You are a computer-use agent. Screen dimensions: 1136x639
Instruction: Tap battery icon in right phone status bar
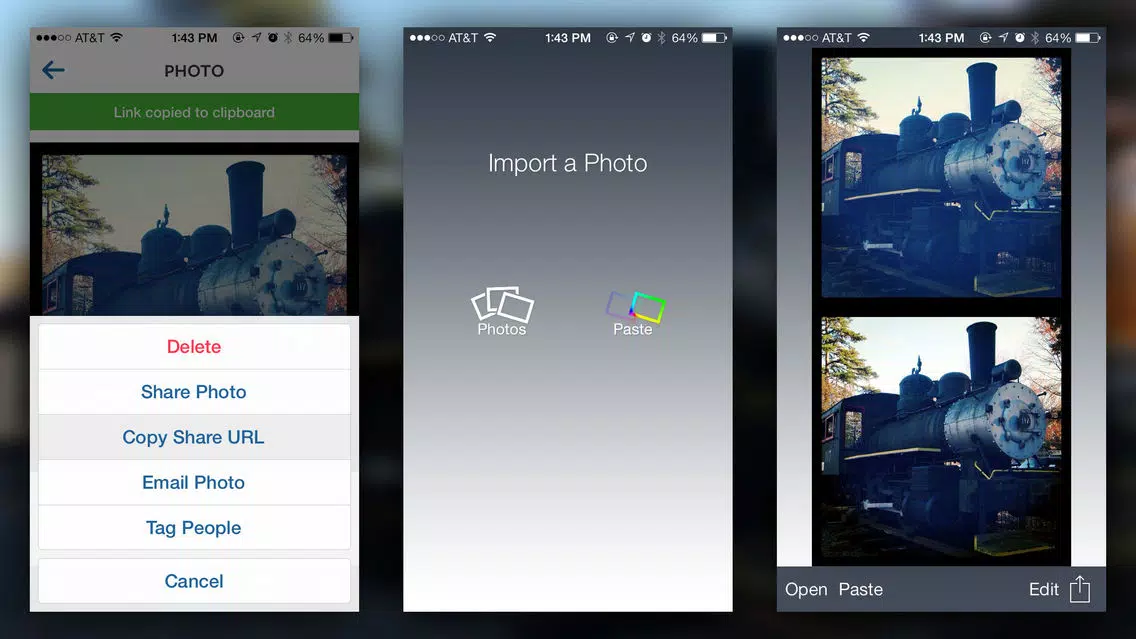(1087, 38)
